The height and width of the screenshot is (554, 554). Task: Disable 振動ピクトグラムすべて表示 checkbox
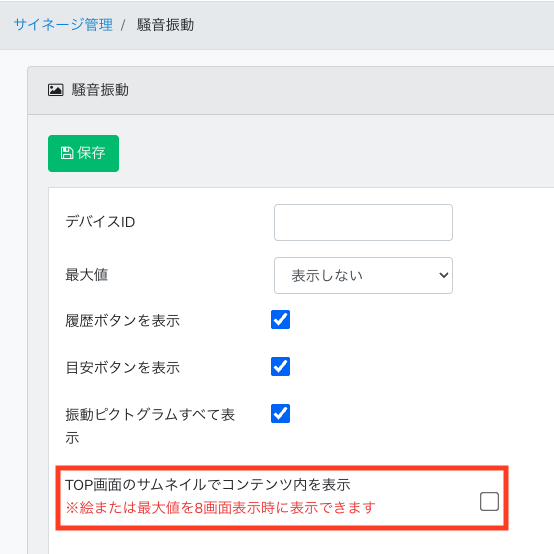[281, 413]
